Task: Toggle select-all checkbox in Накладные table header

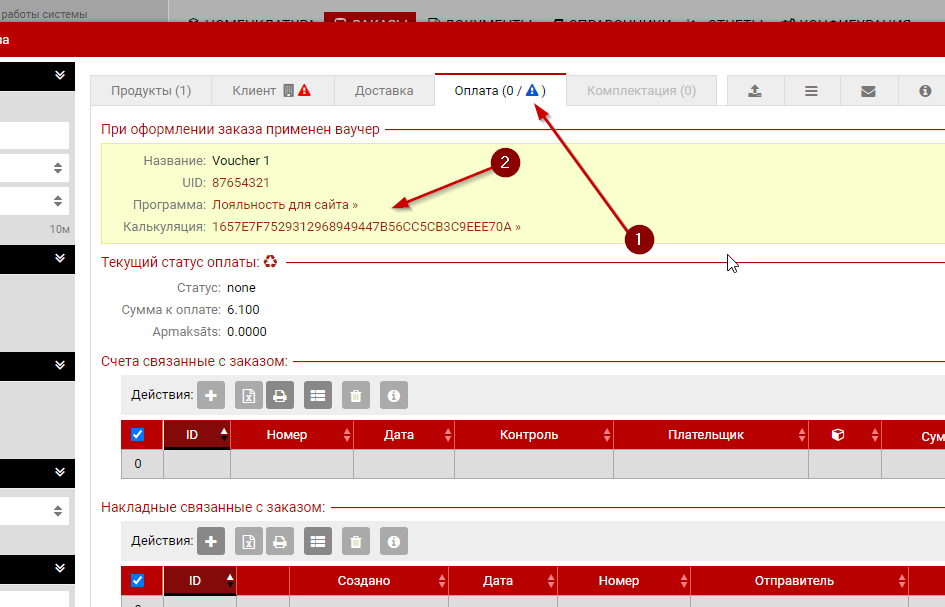Action: (x=138, y=581)
